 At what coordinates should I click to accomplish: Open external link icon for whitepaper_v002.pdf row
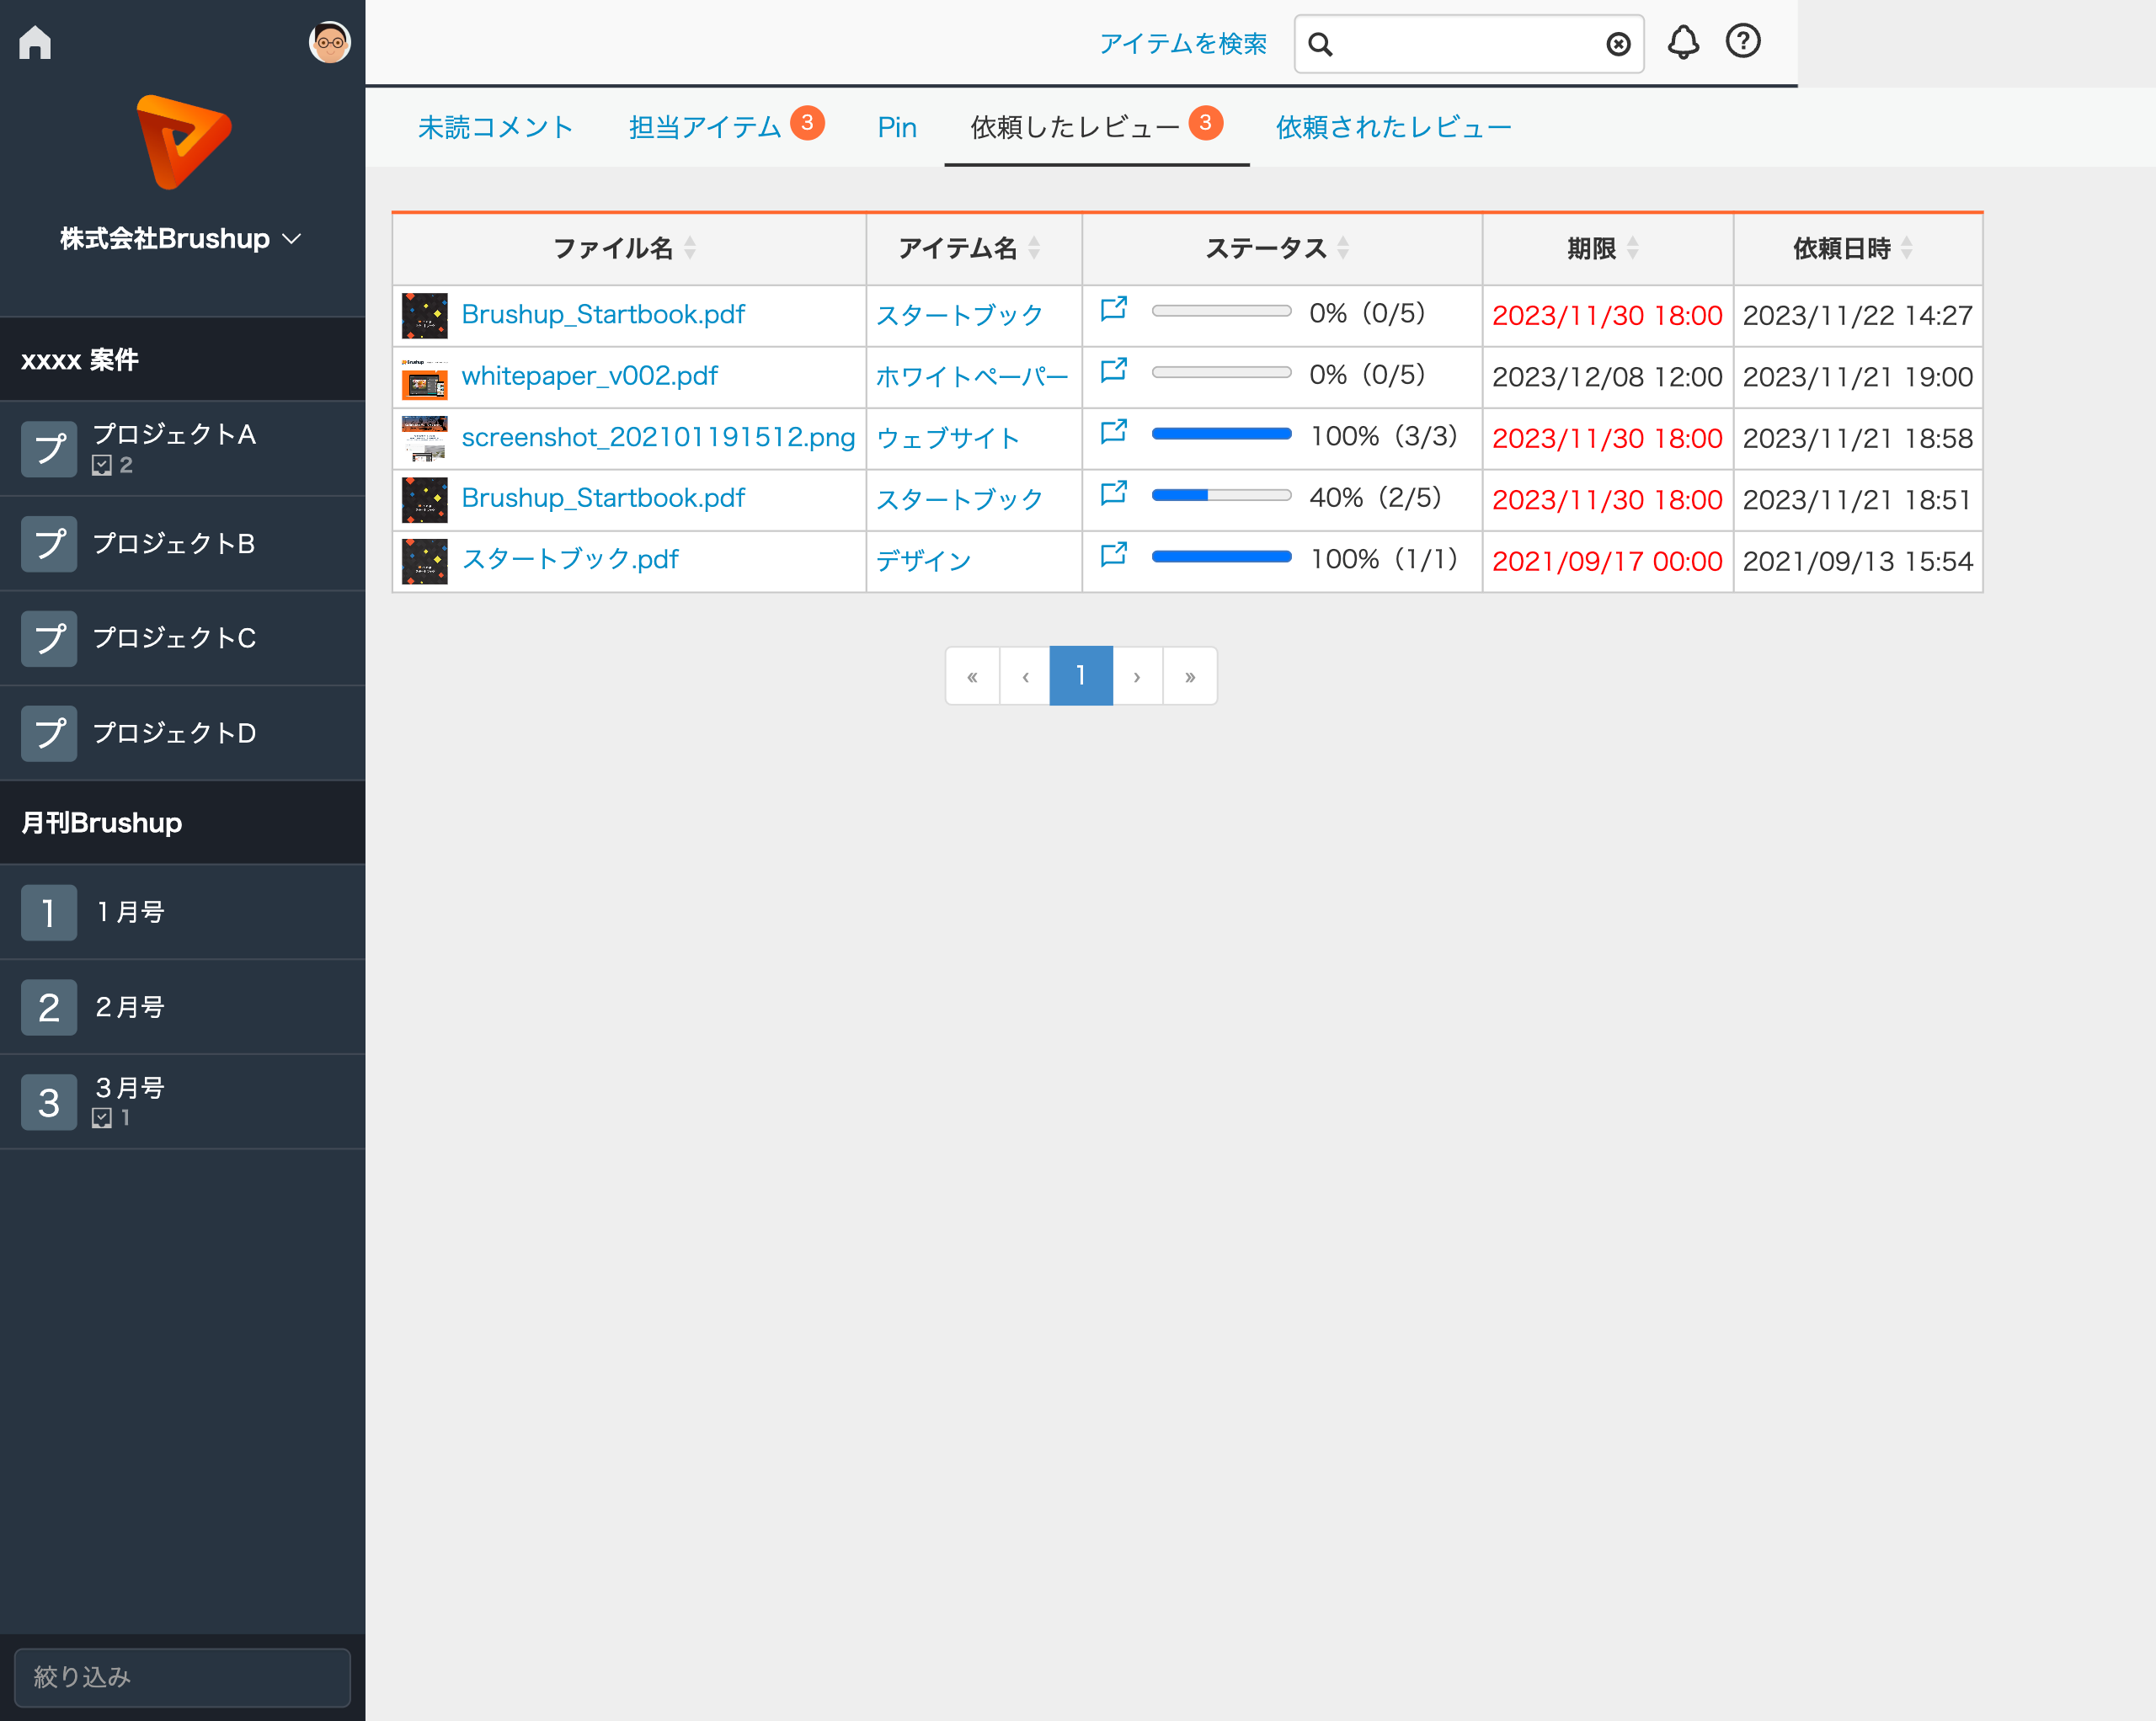pyautogui.click(x=1113, y=371)
